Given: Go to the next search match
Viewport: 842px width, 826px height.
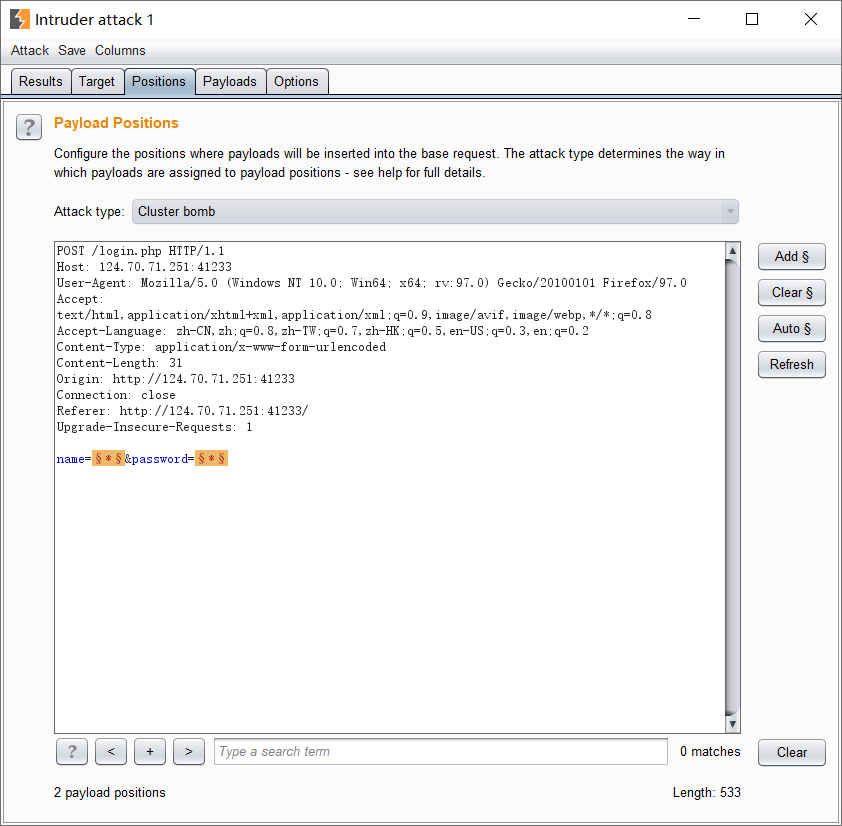Looking at the screenshot, I should coord(188,751).
